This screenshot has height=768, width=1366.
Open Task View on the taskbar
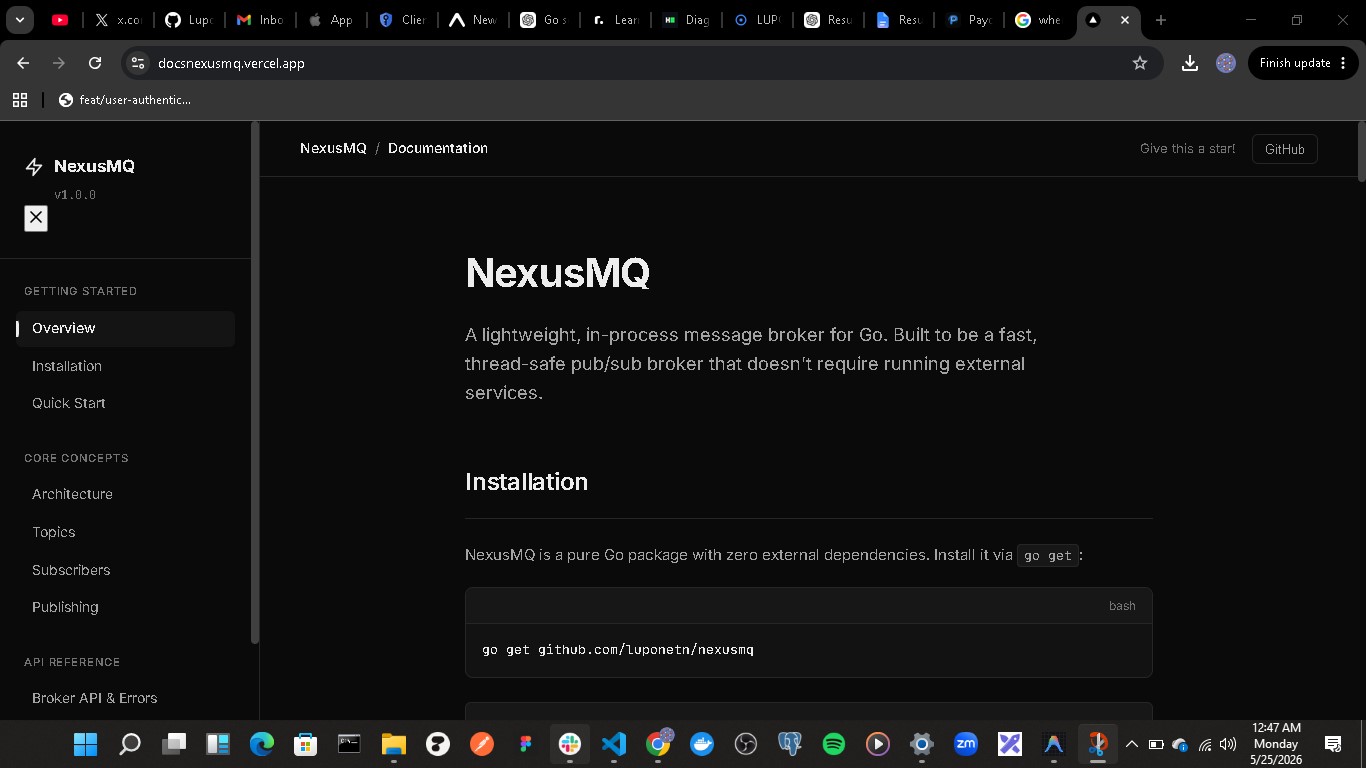174,744
